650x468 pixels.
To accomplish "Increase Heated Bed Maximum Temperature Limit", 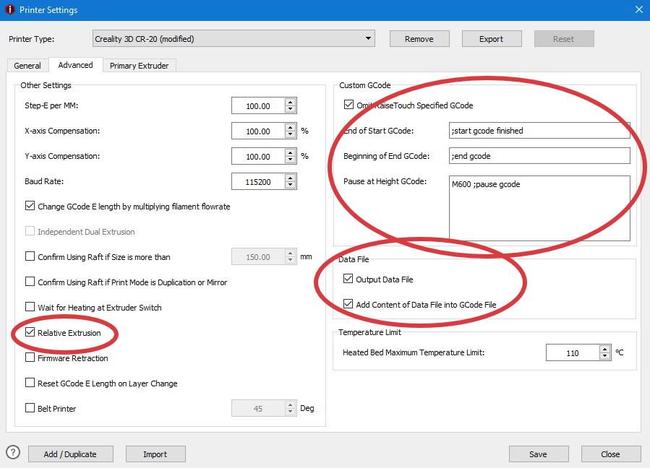I will [604, 348].
